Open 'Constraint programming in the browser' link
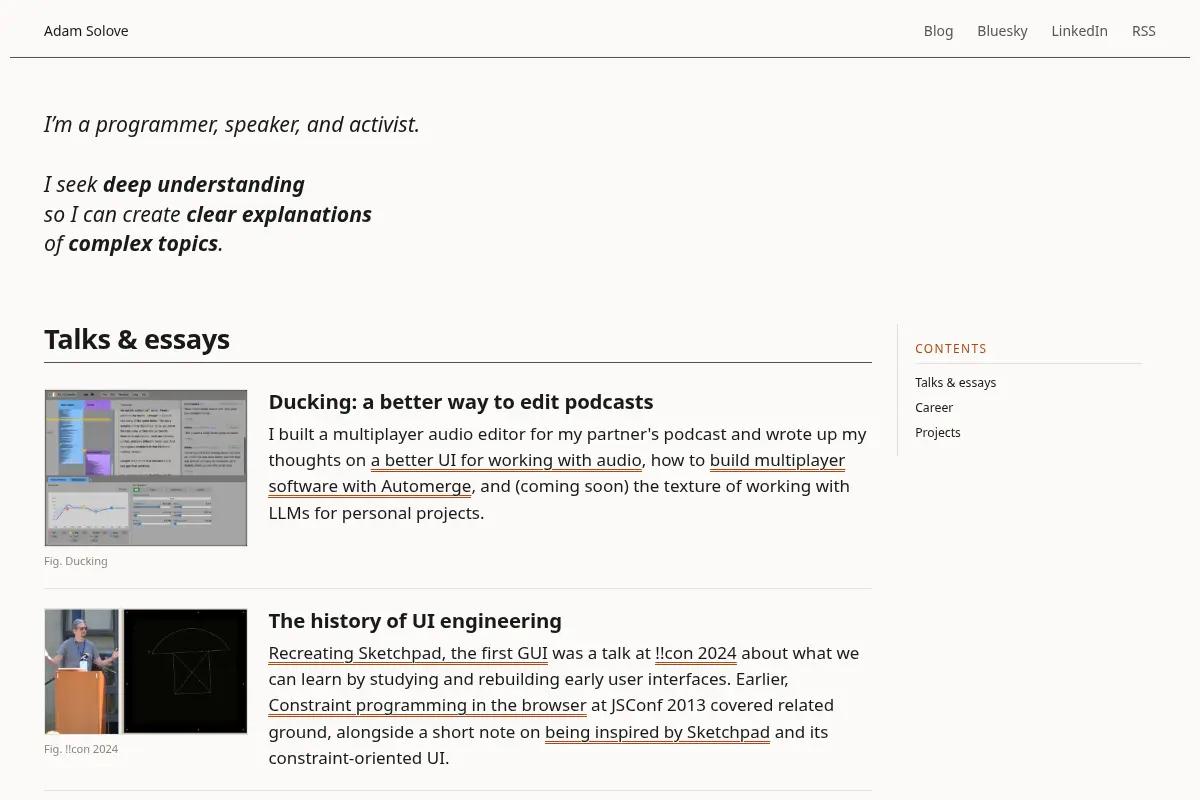1200x800 pixels. pos(427,705)
